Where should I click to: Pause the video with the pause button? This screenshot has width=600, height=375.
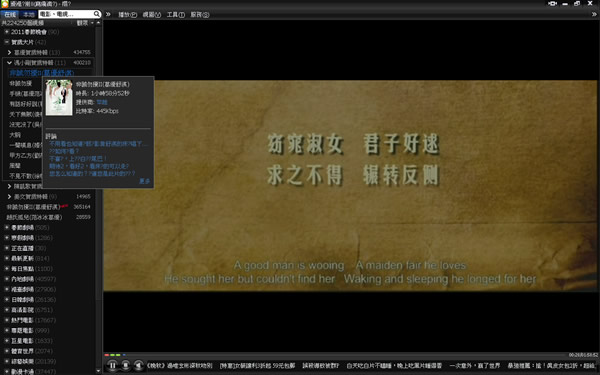(112, 365)
